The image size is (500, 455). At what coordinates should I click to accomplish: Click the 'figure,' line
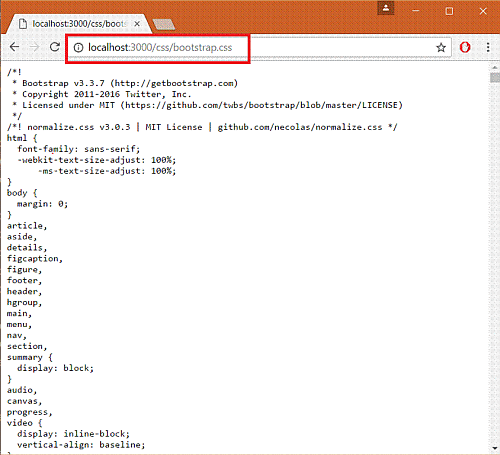coord(24,270)
